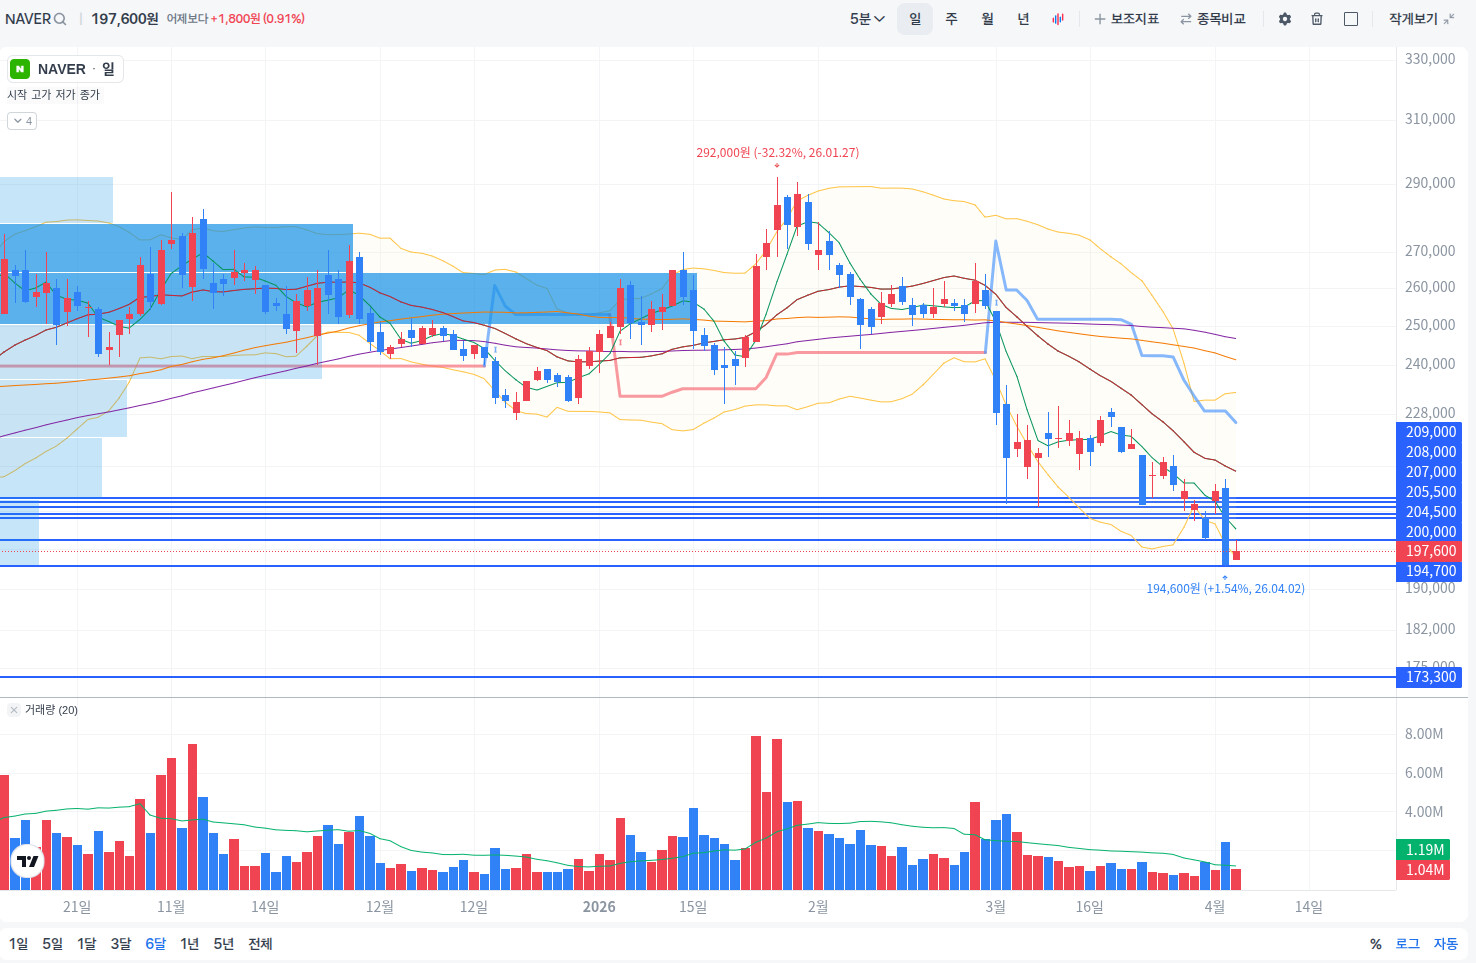Click the 2026 year marker on time axis
Image resolution: width=1476 pixels, height=963 pixels.
(x=599, y=907)
